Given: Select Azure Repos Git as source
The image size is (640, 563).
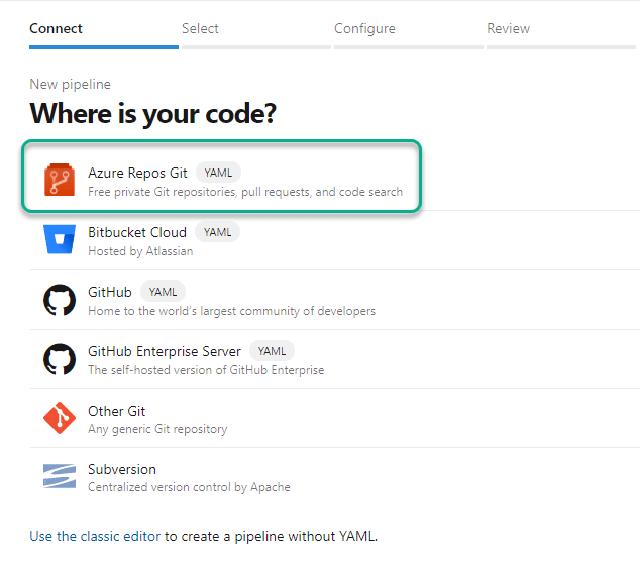Looking at the screenshot, I should [138, 173].
